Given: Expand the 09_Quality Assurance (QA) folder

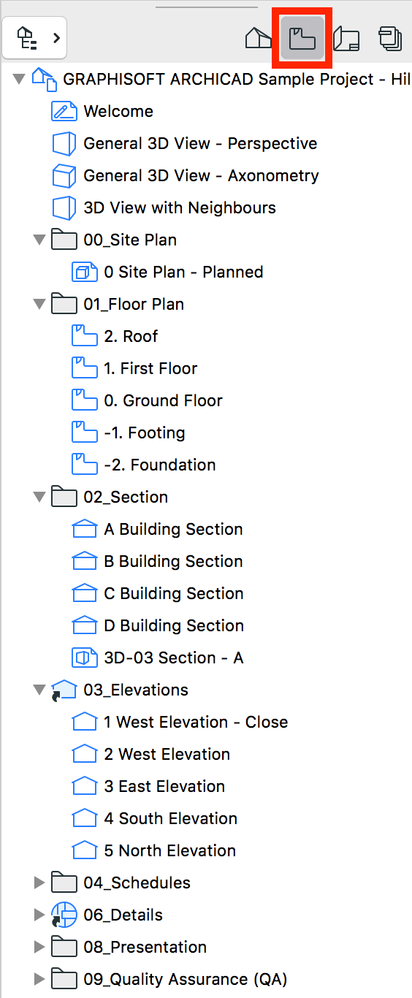Looking at the screenshot, I should coord(39,979).
